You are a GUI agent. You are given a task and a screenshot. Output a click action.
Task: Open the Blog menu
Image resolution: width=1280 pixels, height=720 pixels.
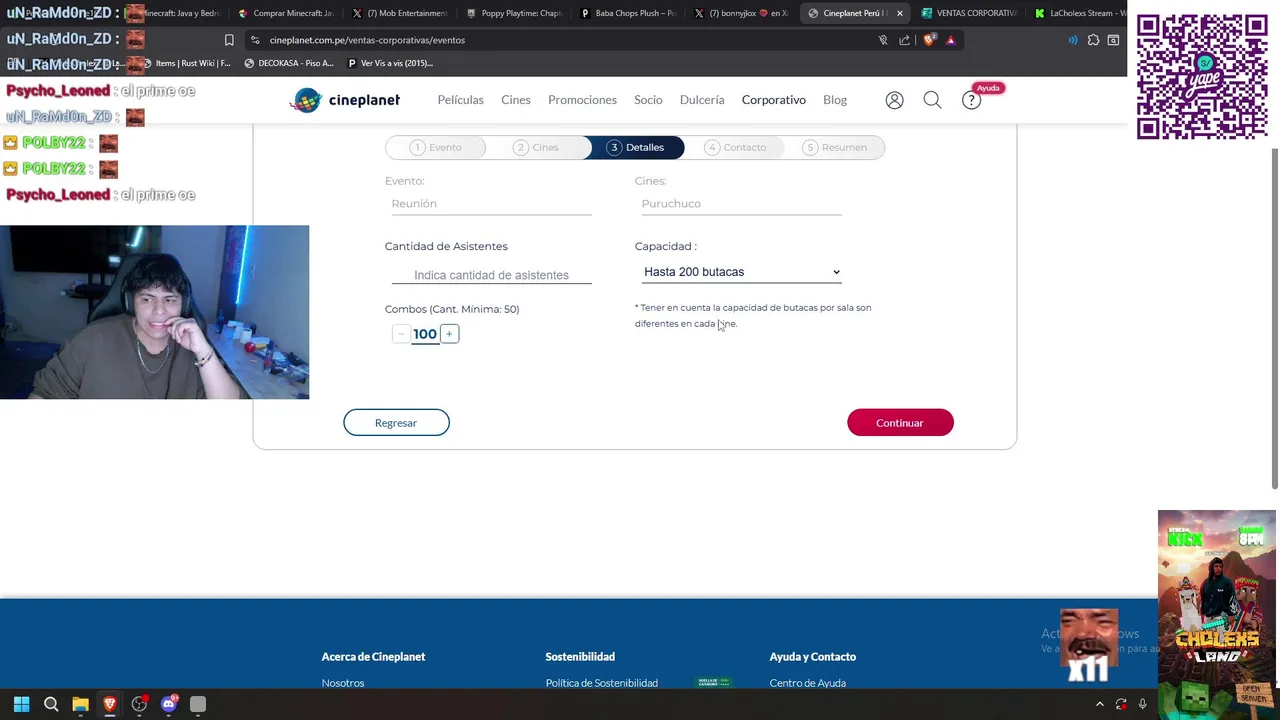point(835,100)
